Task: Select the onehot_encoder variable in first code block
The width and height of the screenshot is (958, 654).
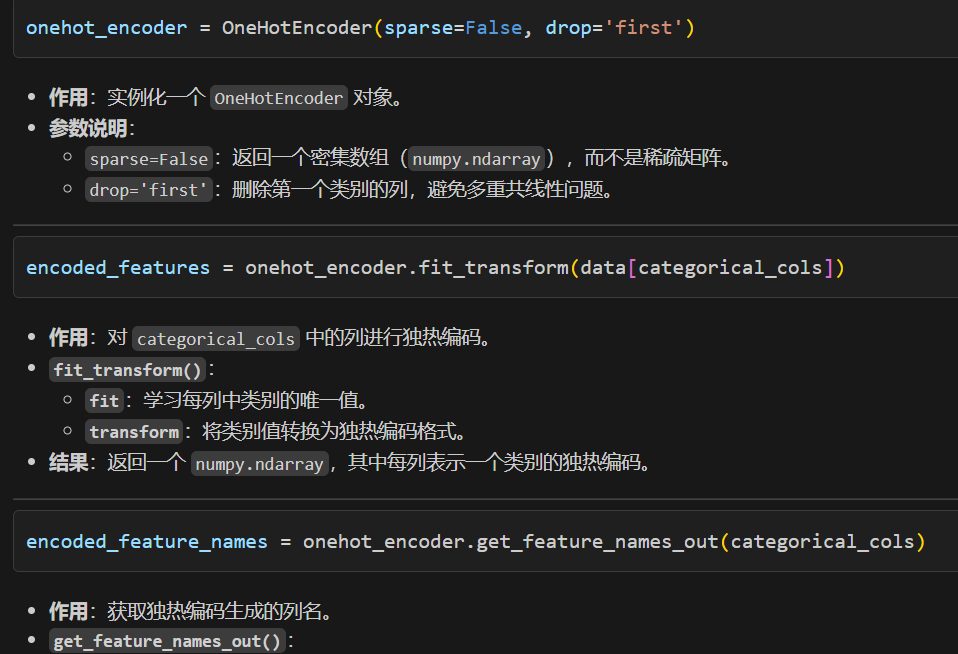Action: 106,27
